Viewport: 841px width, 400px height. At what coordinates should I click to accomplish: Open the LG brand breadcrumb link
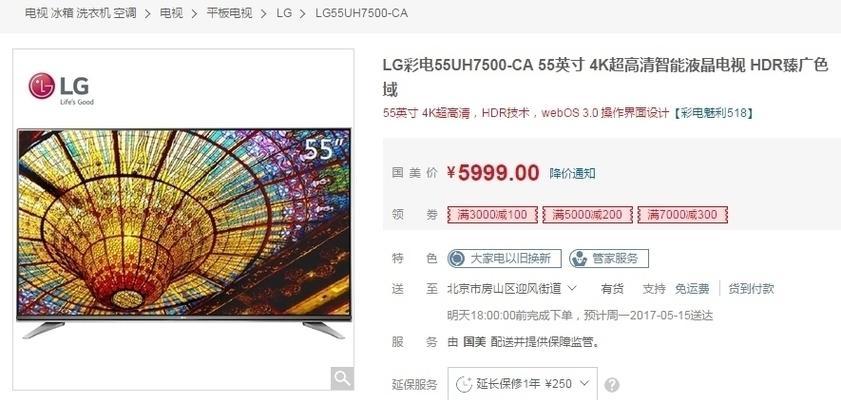click(x=284, y=13)
